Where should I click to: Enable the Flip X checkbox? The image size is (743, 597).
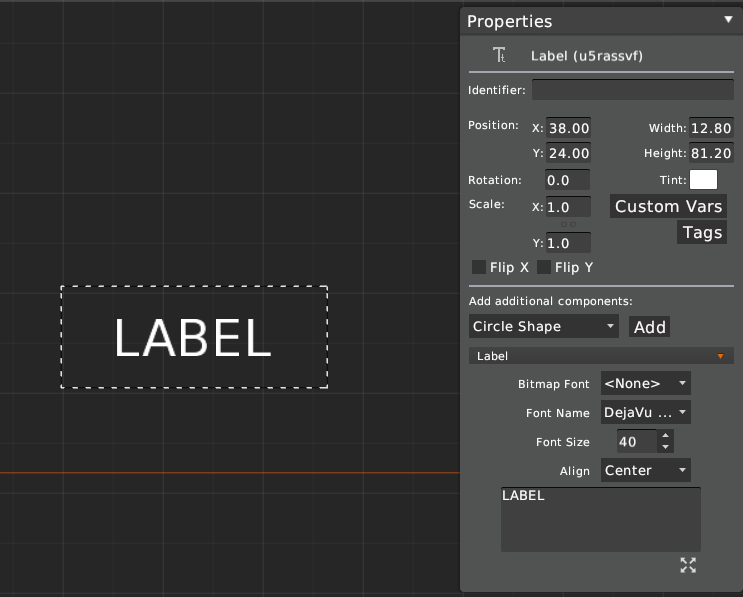pos(479,267)
